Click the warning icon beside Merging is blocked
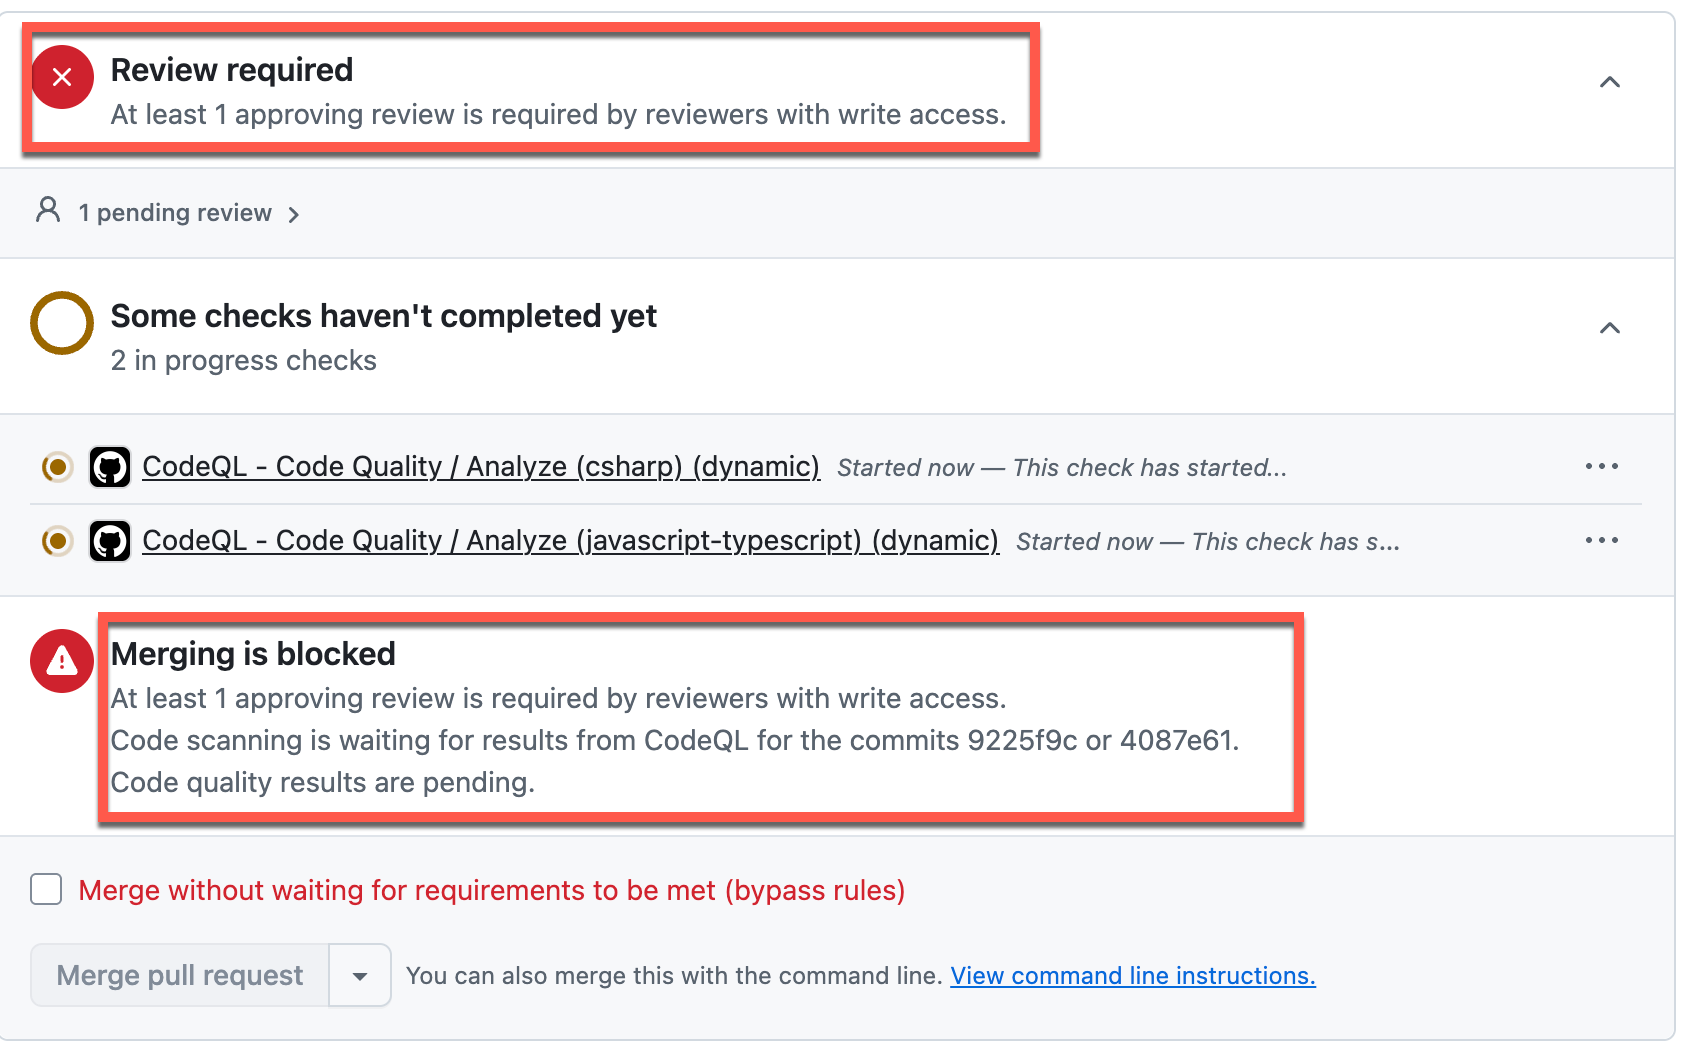The height and width of the screenshot is (1060, 1682). tap(62, 661)
